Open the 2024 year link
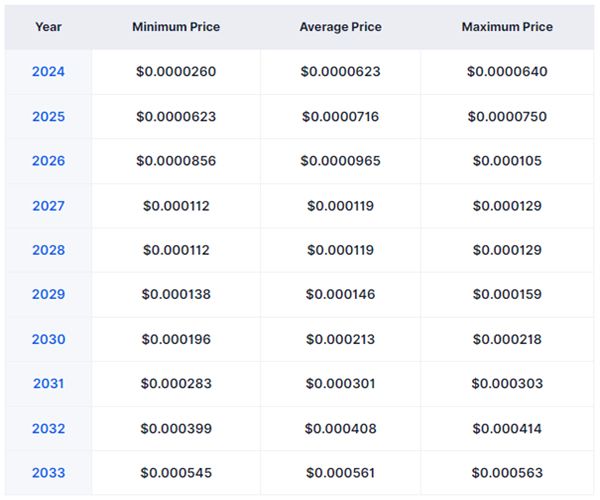This screenshot has height=500, width=600. tap(48, 72)
